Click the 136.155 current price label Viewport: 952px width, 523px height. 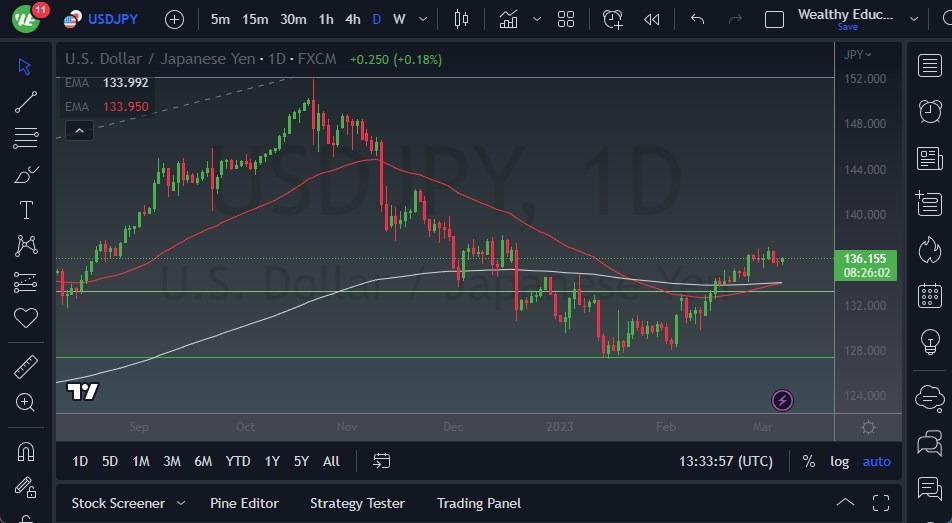pos(868,258)
